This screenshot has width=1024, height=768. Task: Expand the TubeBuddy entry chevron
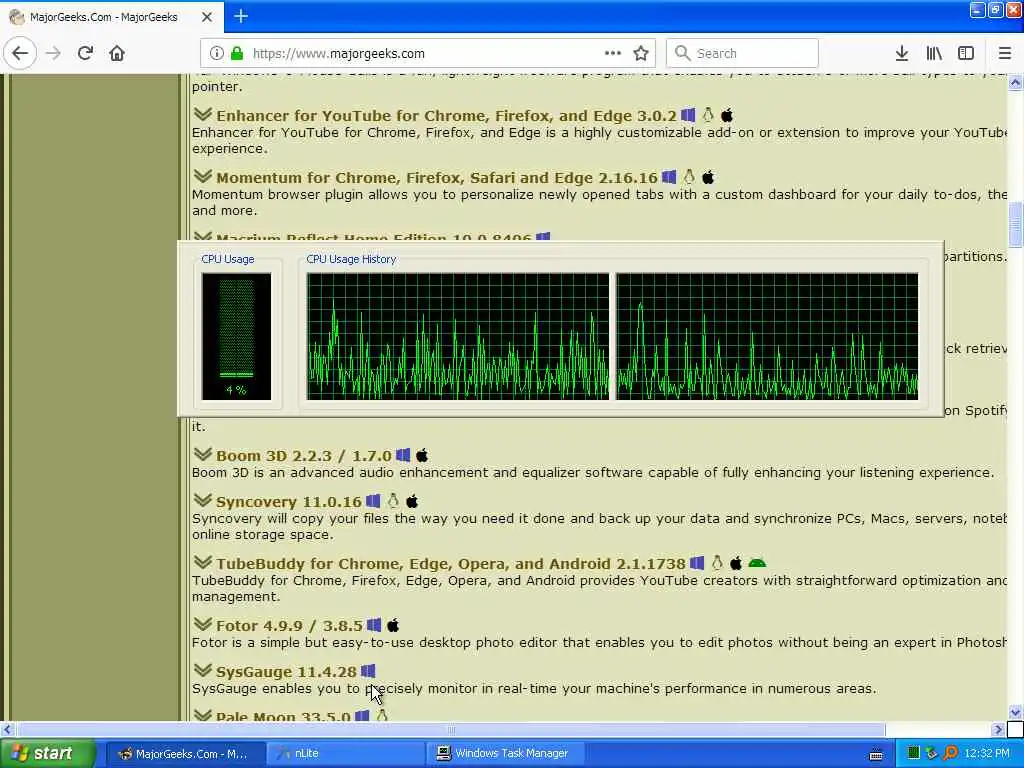point(202,562)
